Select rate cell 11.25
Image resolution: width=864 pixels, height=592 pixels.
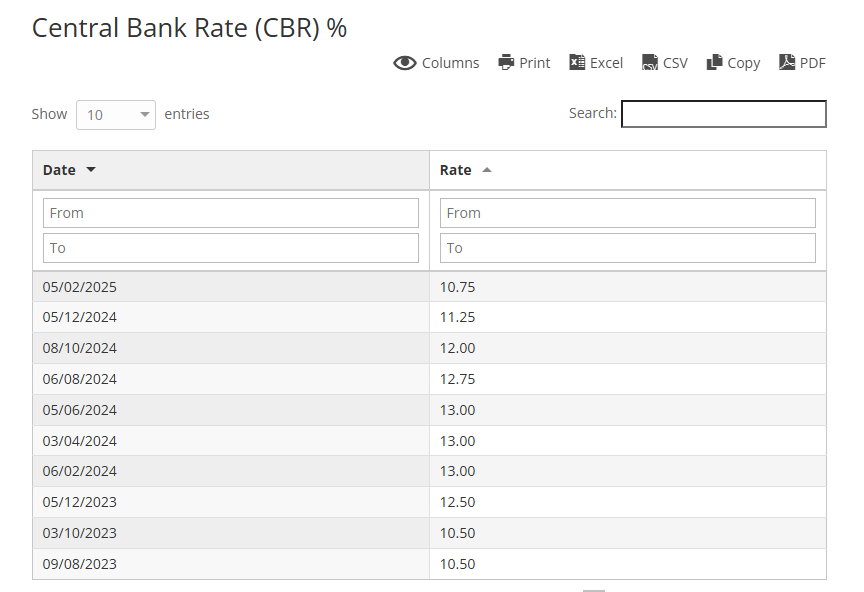(x=628, y=317)
